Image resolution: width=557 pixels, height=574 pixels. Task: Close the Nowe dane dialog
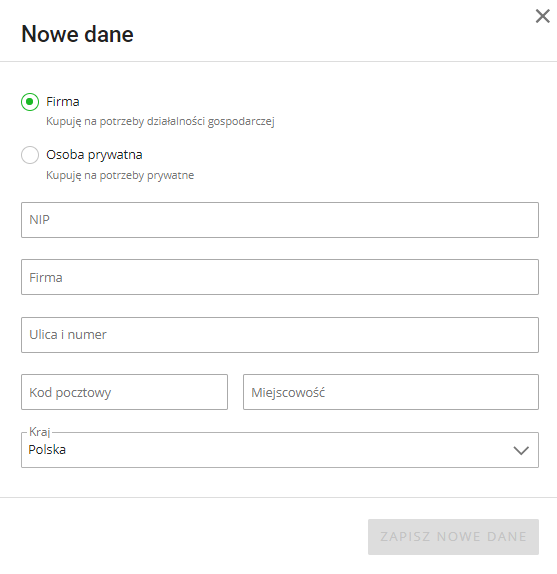tap(542, 16)
